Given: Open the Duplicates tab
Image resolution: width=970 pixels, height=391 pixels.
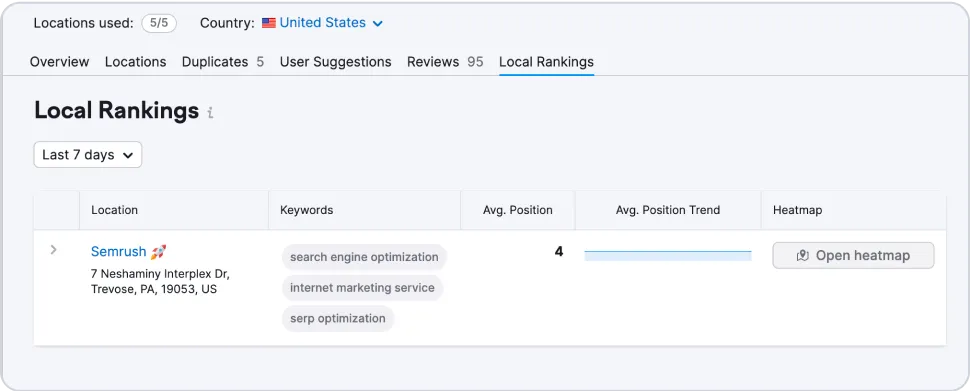Looking at the screenshot, I should [x=223, y=62].
